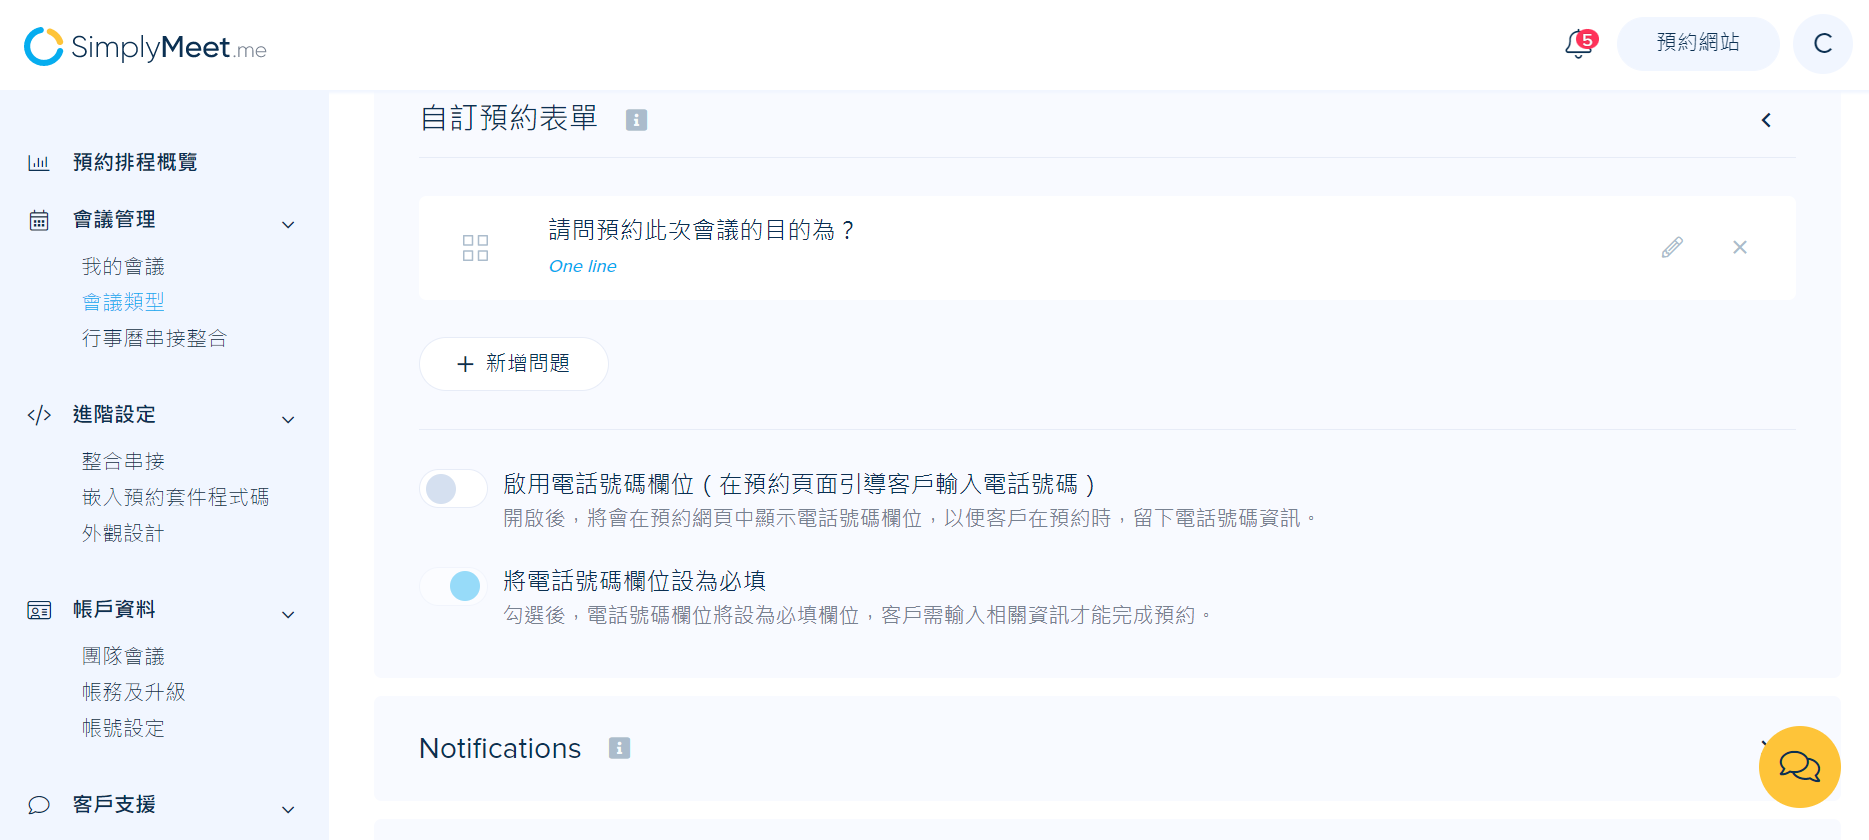Collapse the 帳戶資料 sidebar group

288,615
